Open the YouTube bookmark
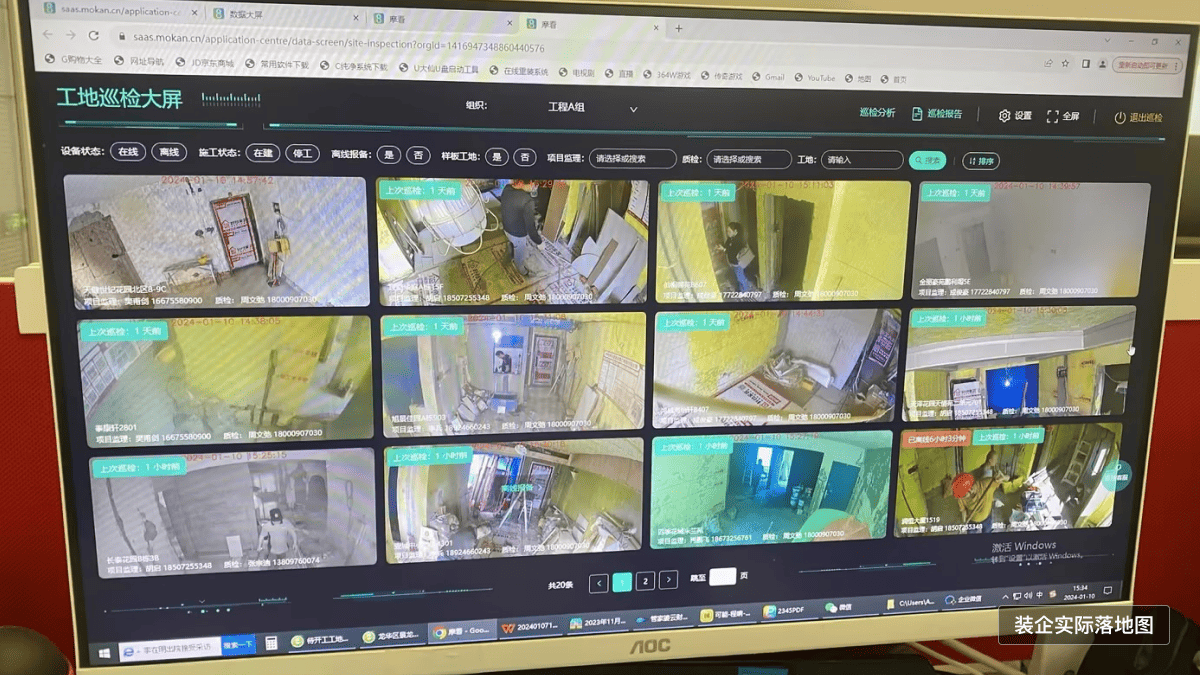 (815, 78)
